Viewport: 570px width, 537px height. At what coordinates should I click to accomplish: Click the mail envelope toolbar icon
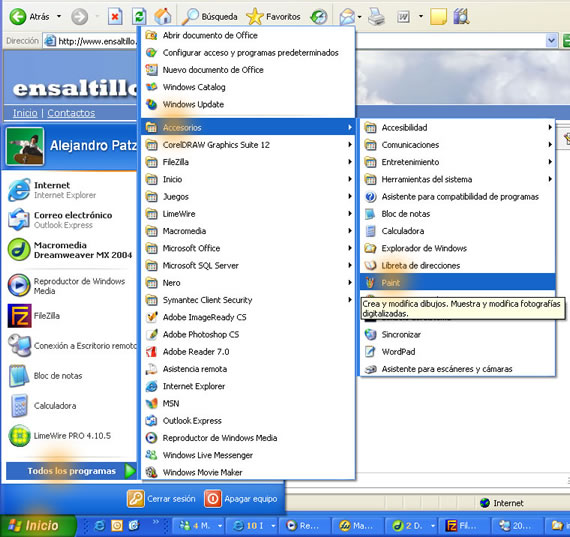[x=347, y=17]
